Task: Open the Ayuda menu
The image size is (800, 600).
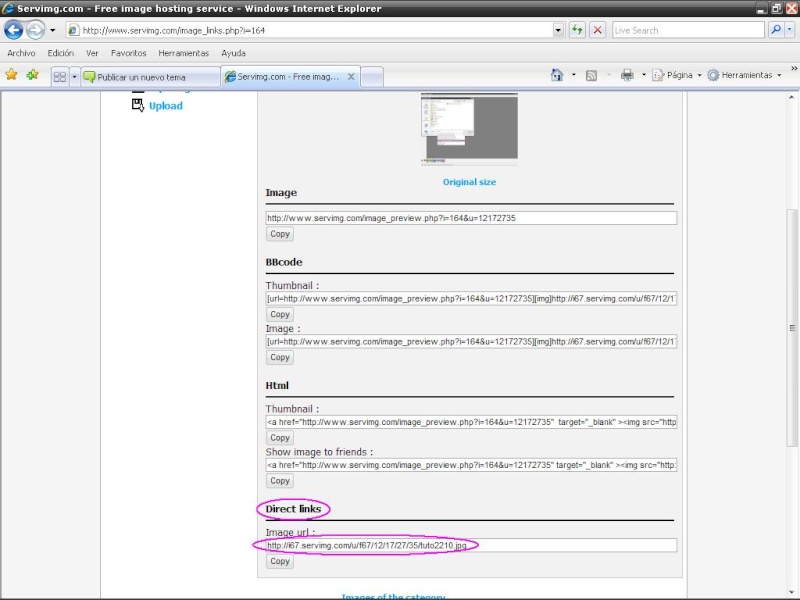Action: (x=233, y=53)
